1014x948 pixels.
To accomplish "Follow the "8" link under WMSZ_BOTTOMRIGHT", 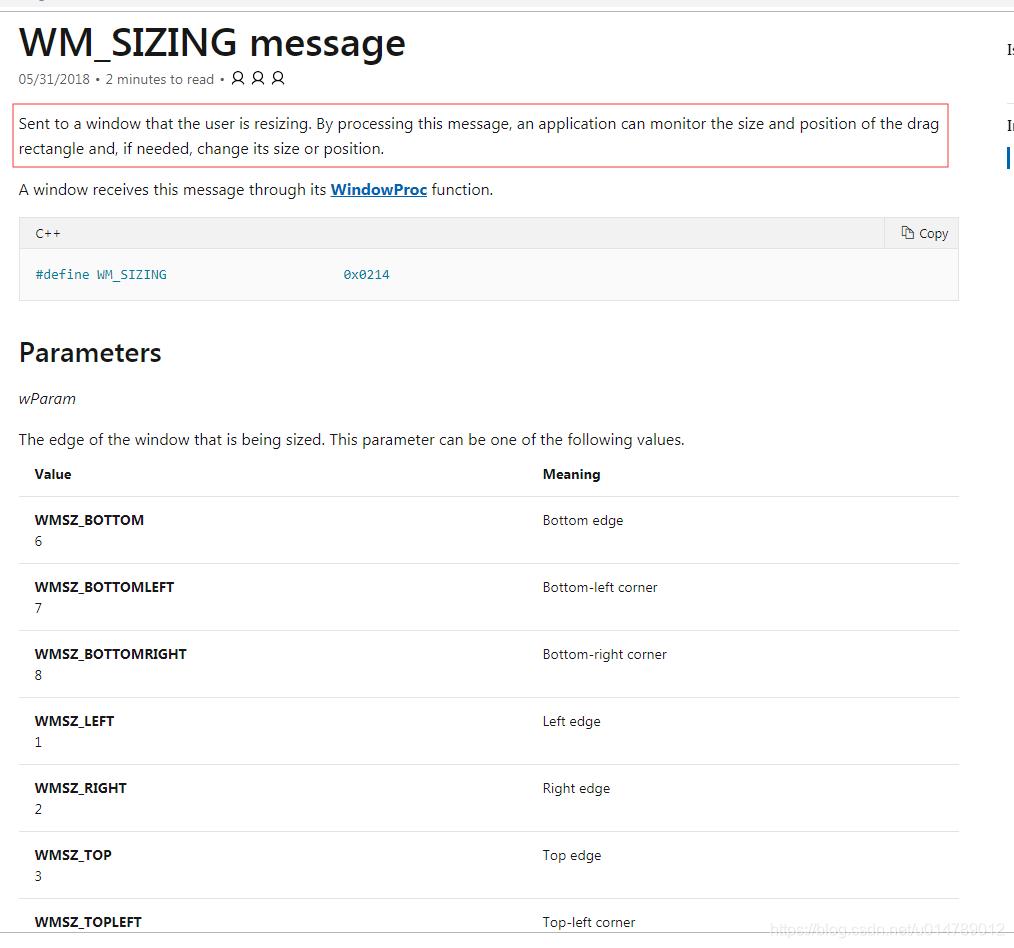I will [x=38, y=675].
